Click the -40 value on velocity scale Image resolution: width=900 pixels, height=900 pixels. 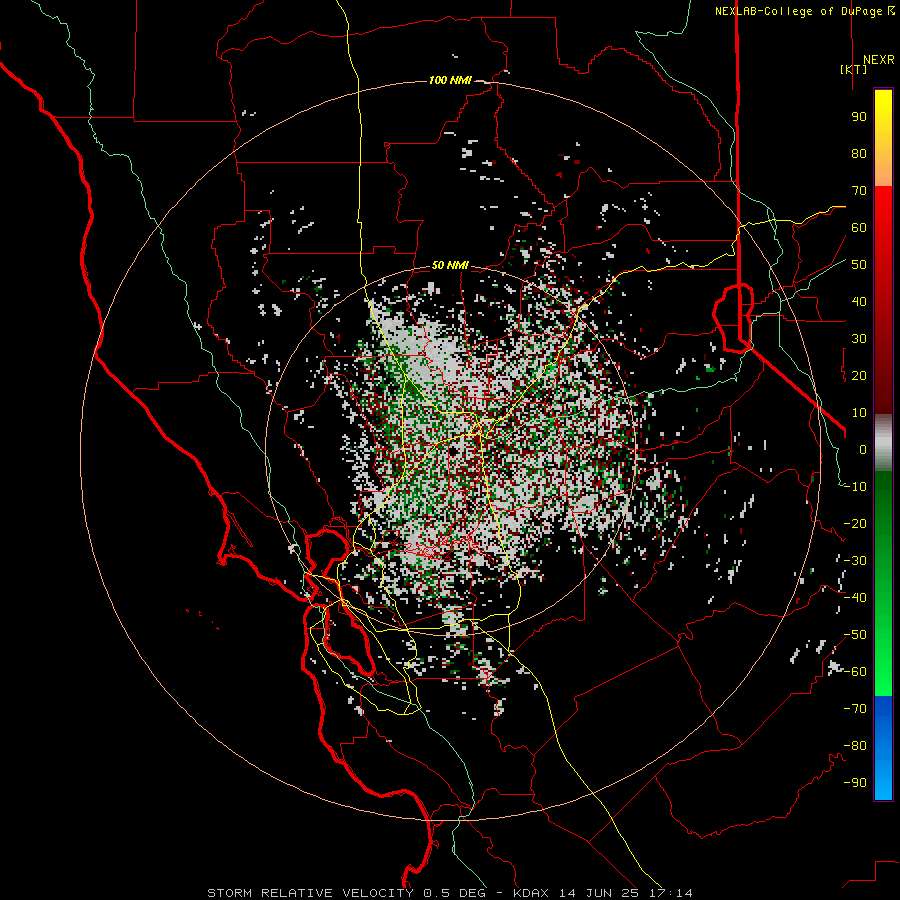(855, 598)
